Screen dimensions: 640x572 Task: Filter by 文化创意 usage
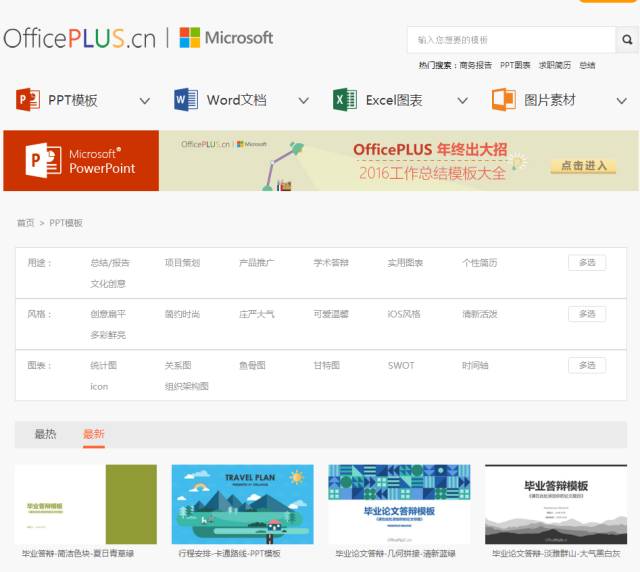[108, 283]
